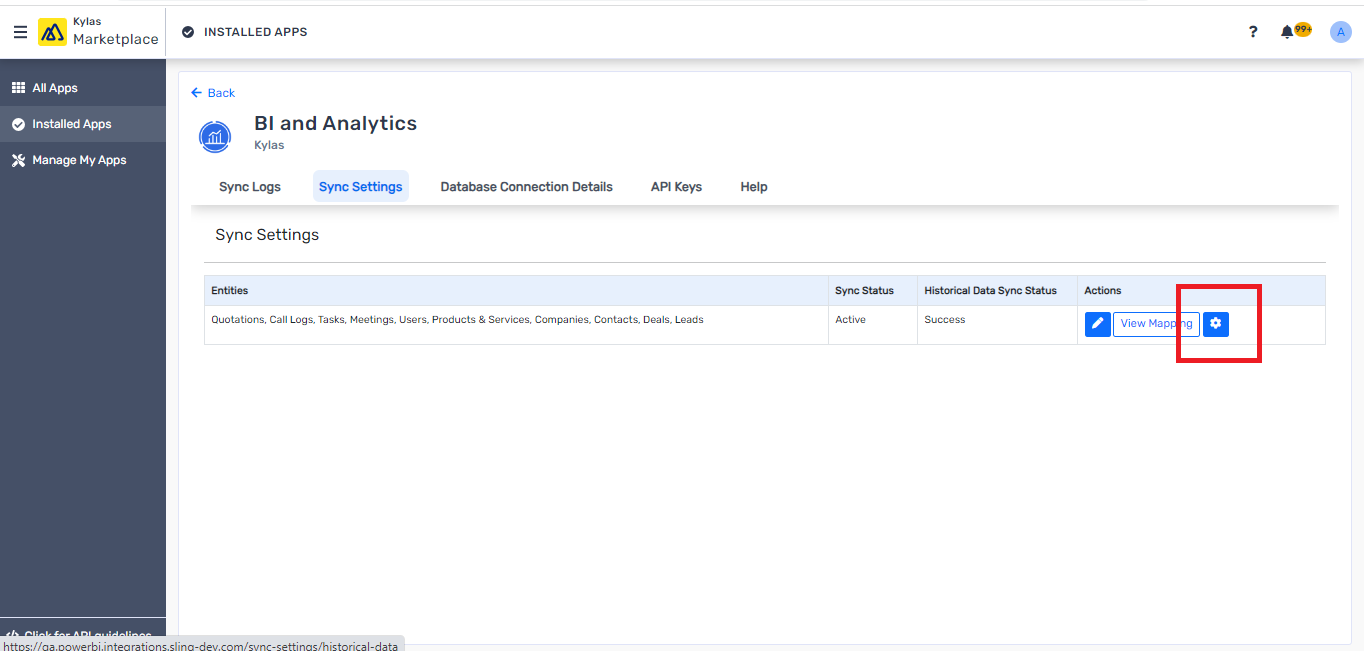The image size is (1364, 651).
Task: Switch to the Sync Logs tab
Action: pos(250,187)
